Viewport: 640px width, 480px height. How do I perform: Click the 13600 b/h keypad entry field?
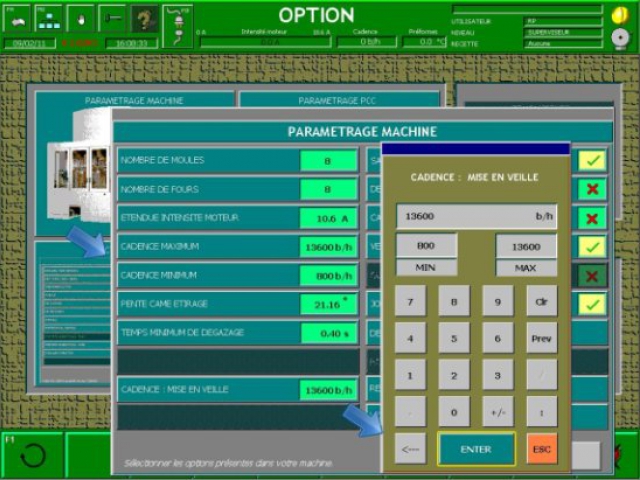point(476,216)
